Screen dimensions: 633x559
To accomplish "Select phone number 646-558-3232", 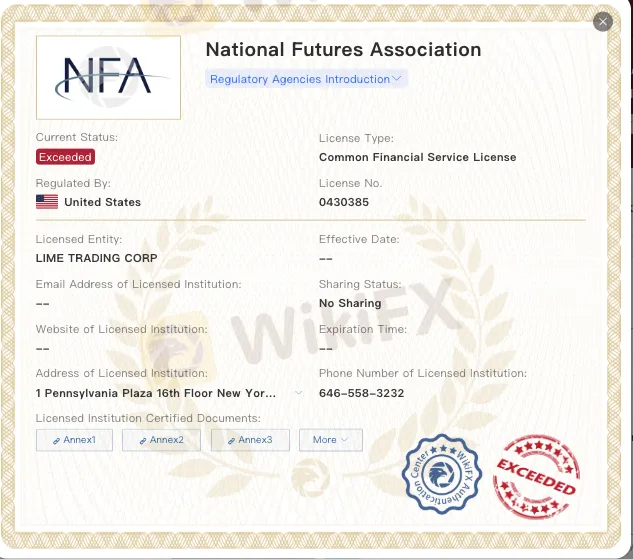I will pos(361,393).
